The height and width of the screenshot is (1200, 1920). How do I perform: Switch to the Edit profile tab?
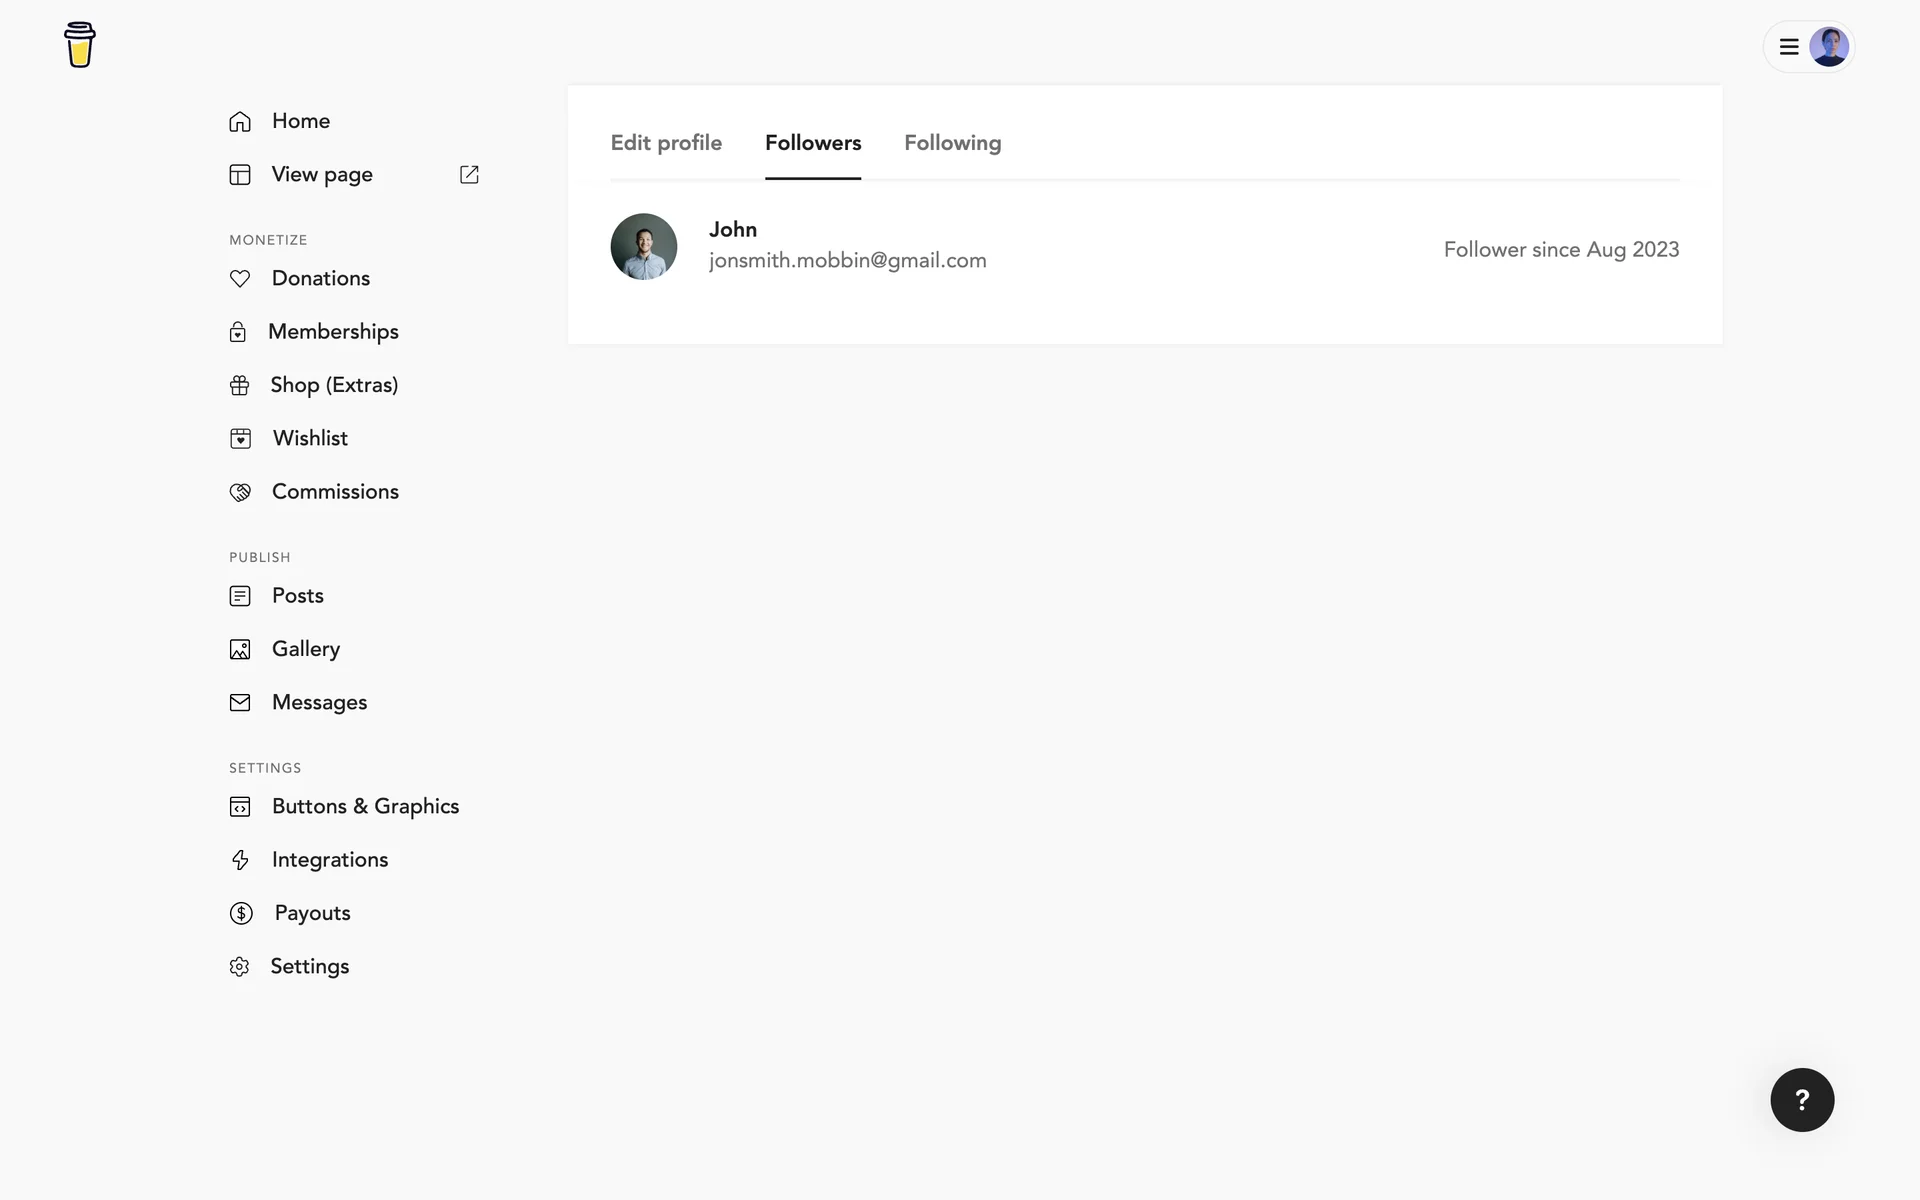666,143
